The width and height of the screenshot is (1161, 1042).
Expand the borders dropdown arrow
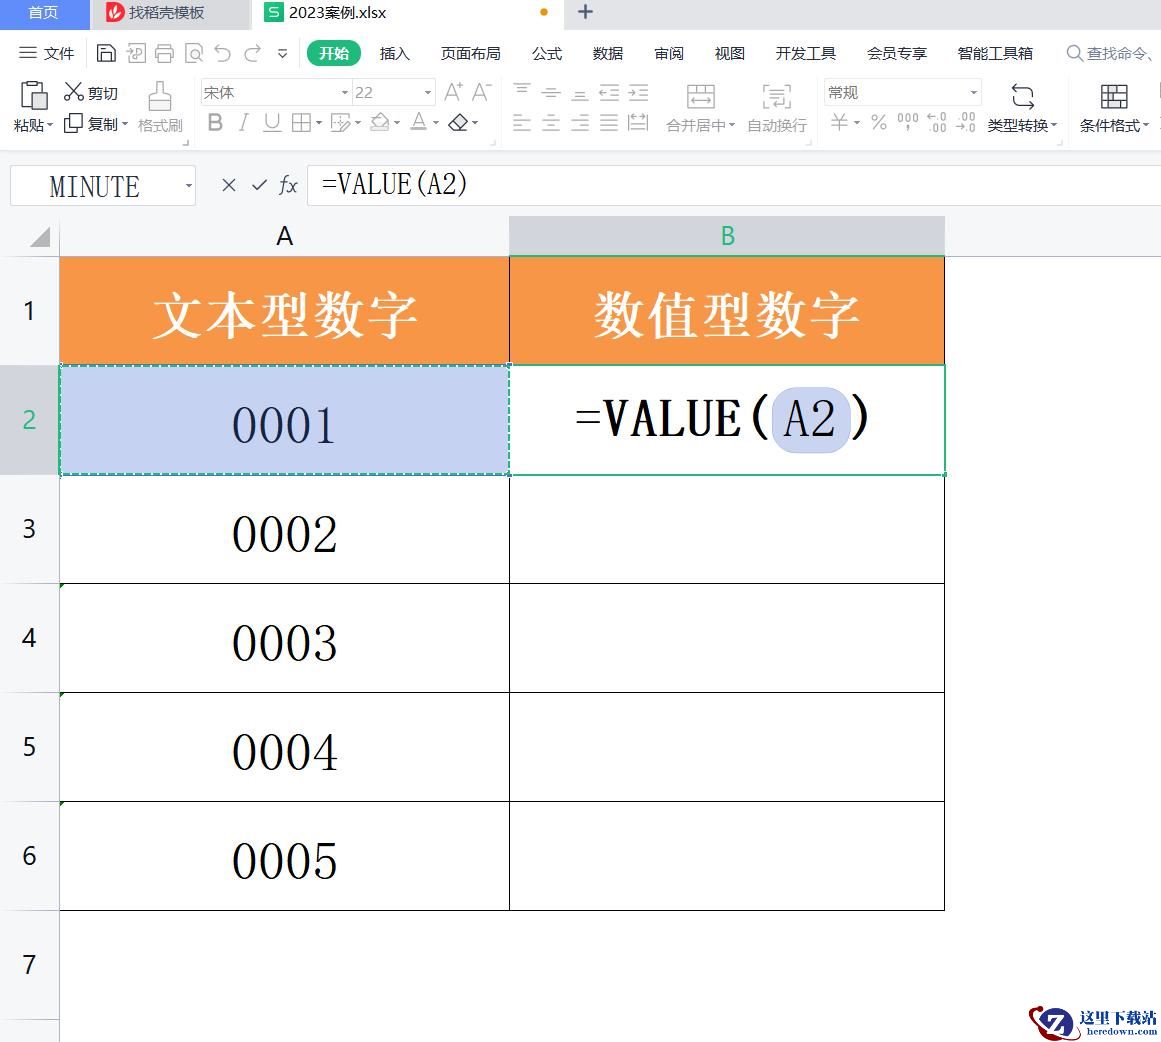(x=319, y=123)
